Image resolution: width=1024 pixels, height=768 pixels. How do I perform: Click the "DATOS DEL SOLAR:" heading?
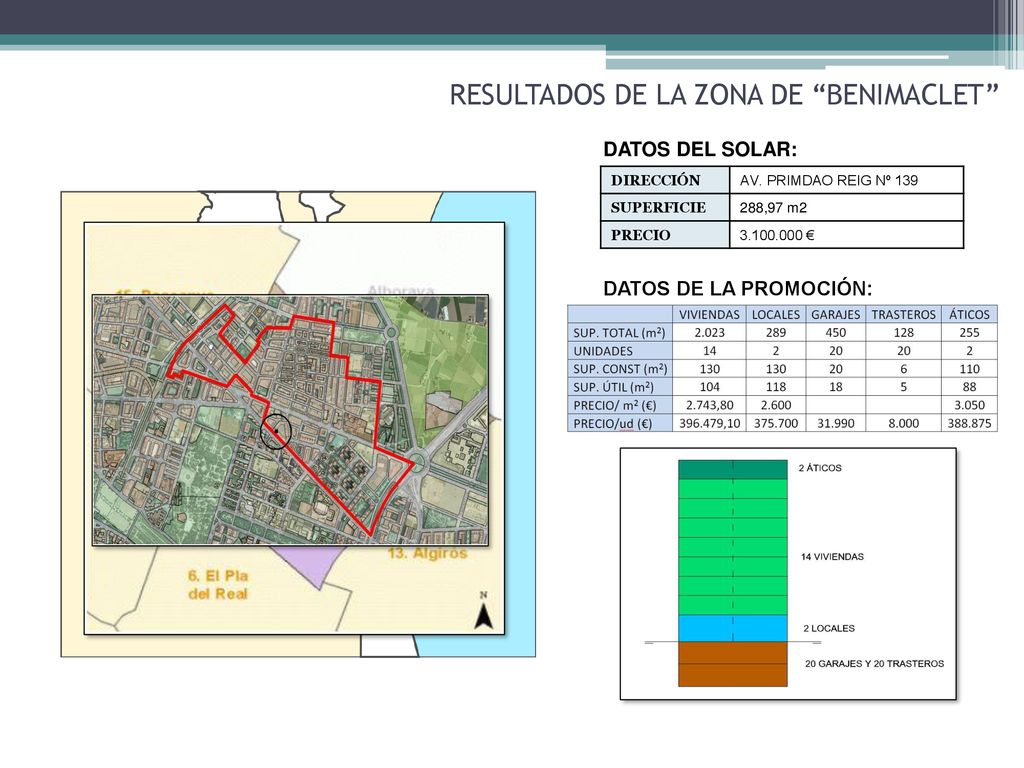tap(700, 150)
